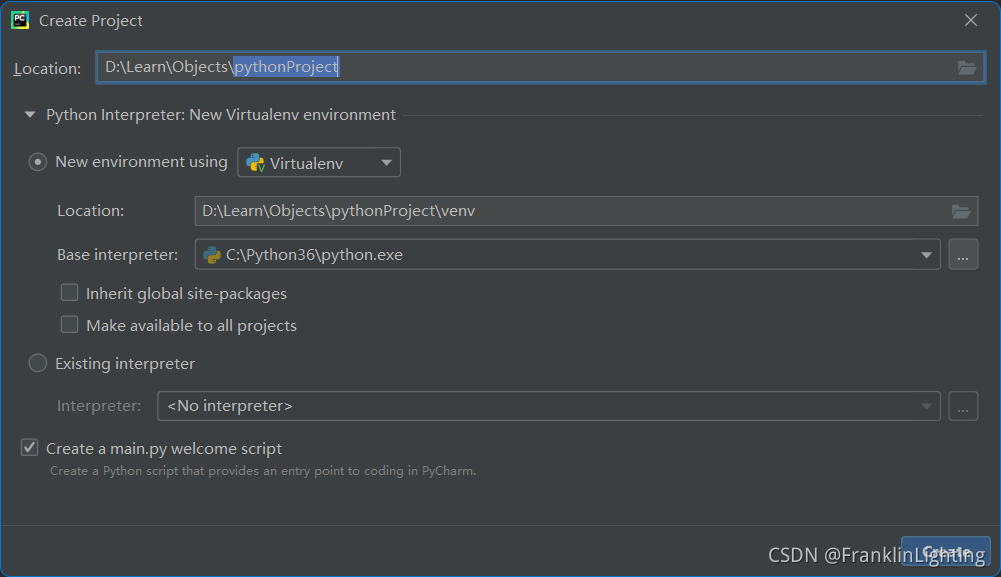Enable Make available to all projects checkbox

pos(70,325)
